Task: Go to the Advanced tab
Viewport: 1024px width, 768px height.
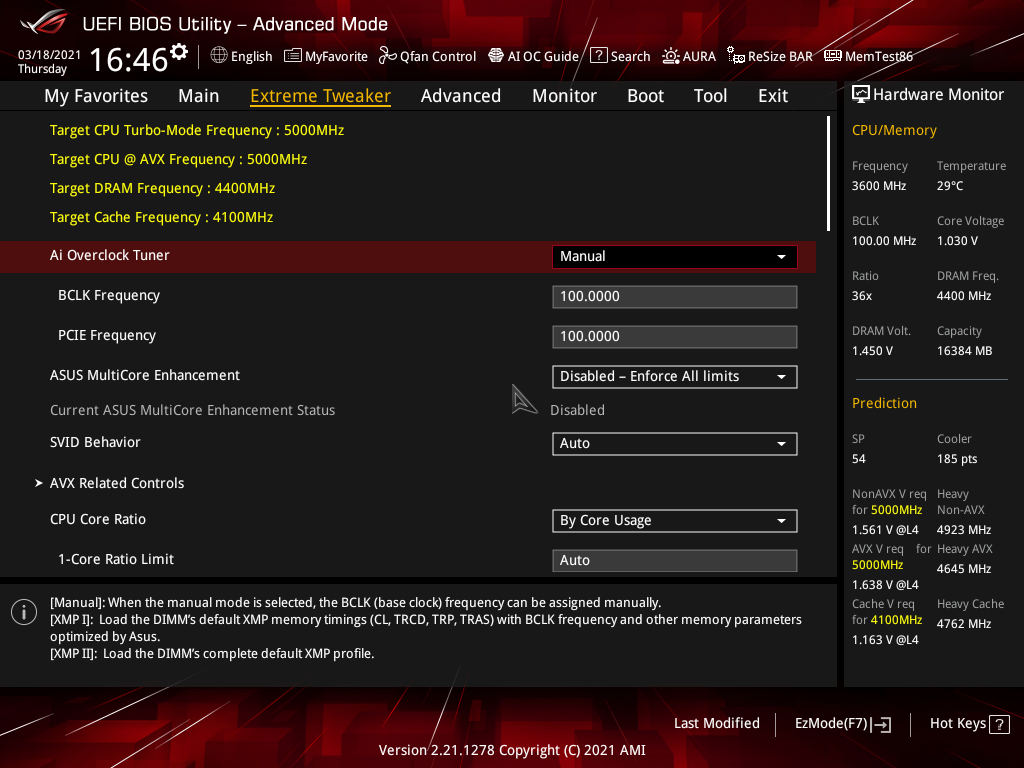Action: tap(461, 96)
